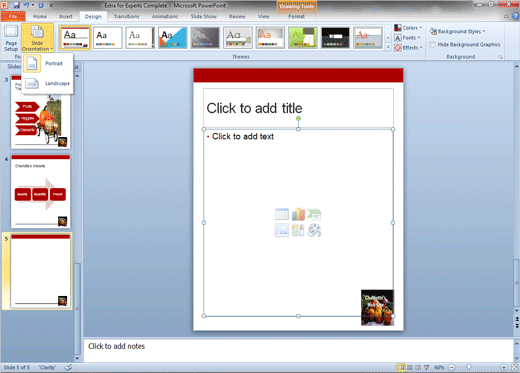Open the File menu button
The width and height of the screenshot is (520, 373).
13,16
